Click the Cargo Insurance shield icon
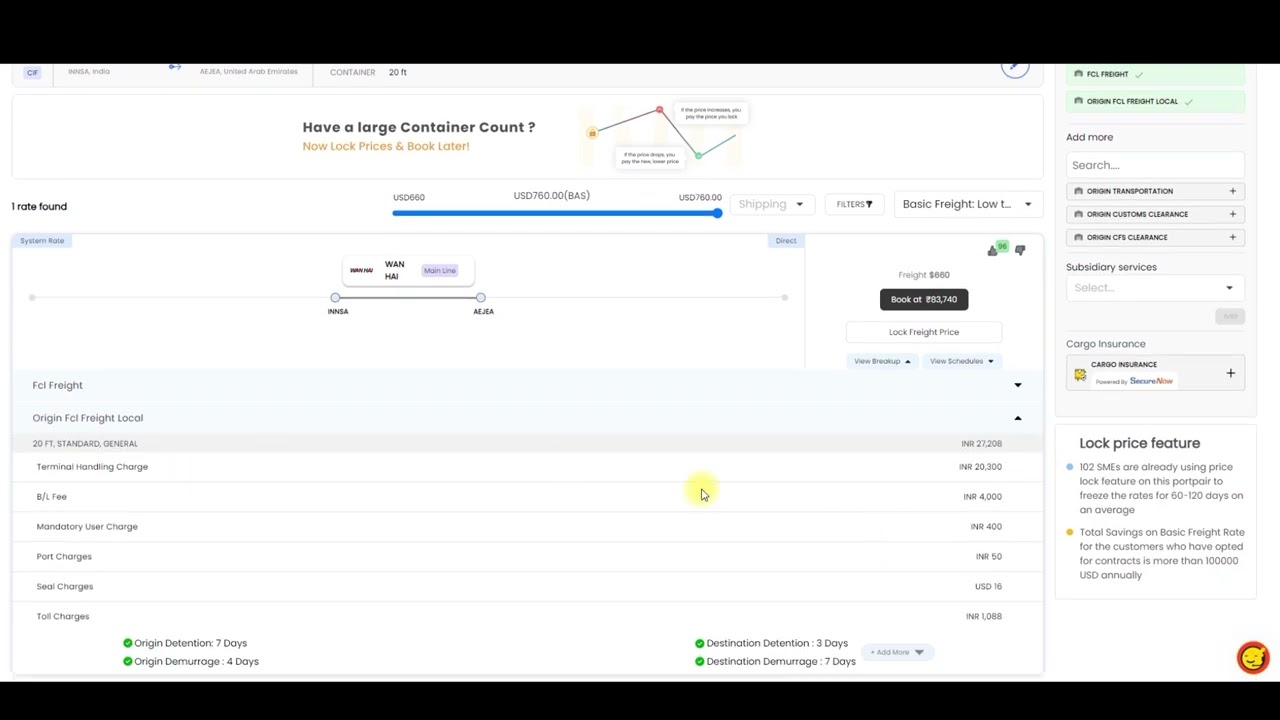The image size is (1280, 720). click(x=1080, y=374)
